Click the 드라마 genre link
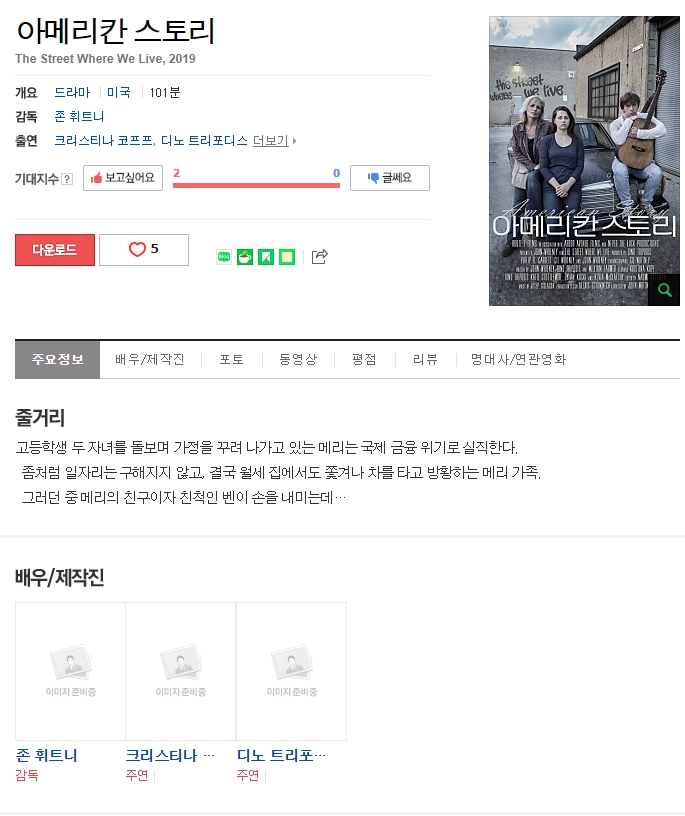 point(72,93)
